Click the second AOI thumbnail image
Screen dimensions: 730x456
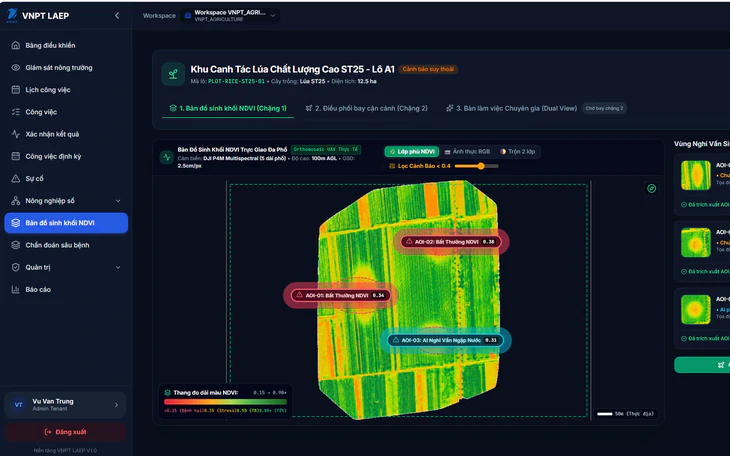[x=696, y=242]
